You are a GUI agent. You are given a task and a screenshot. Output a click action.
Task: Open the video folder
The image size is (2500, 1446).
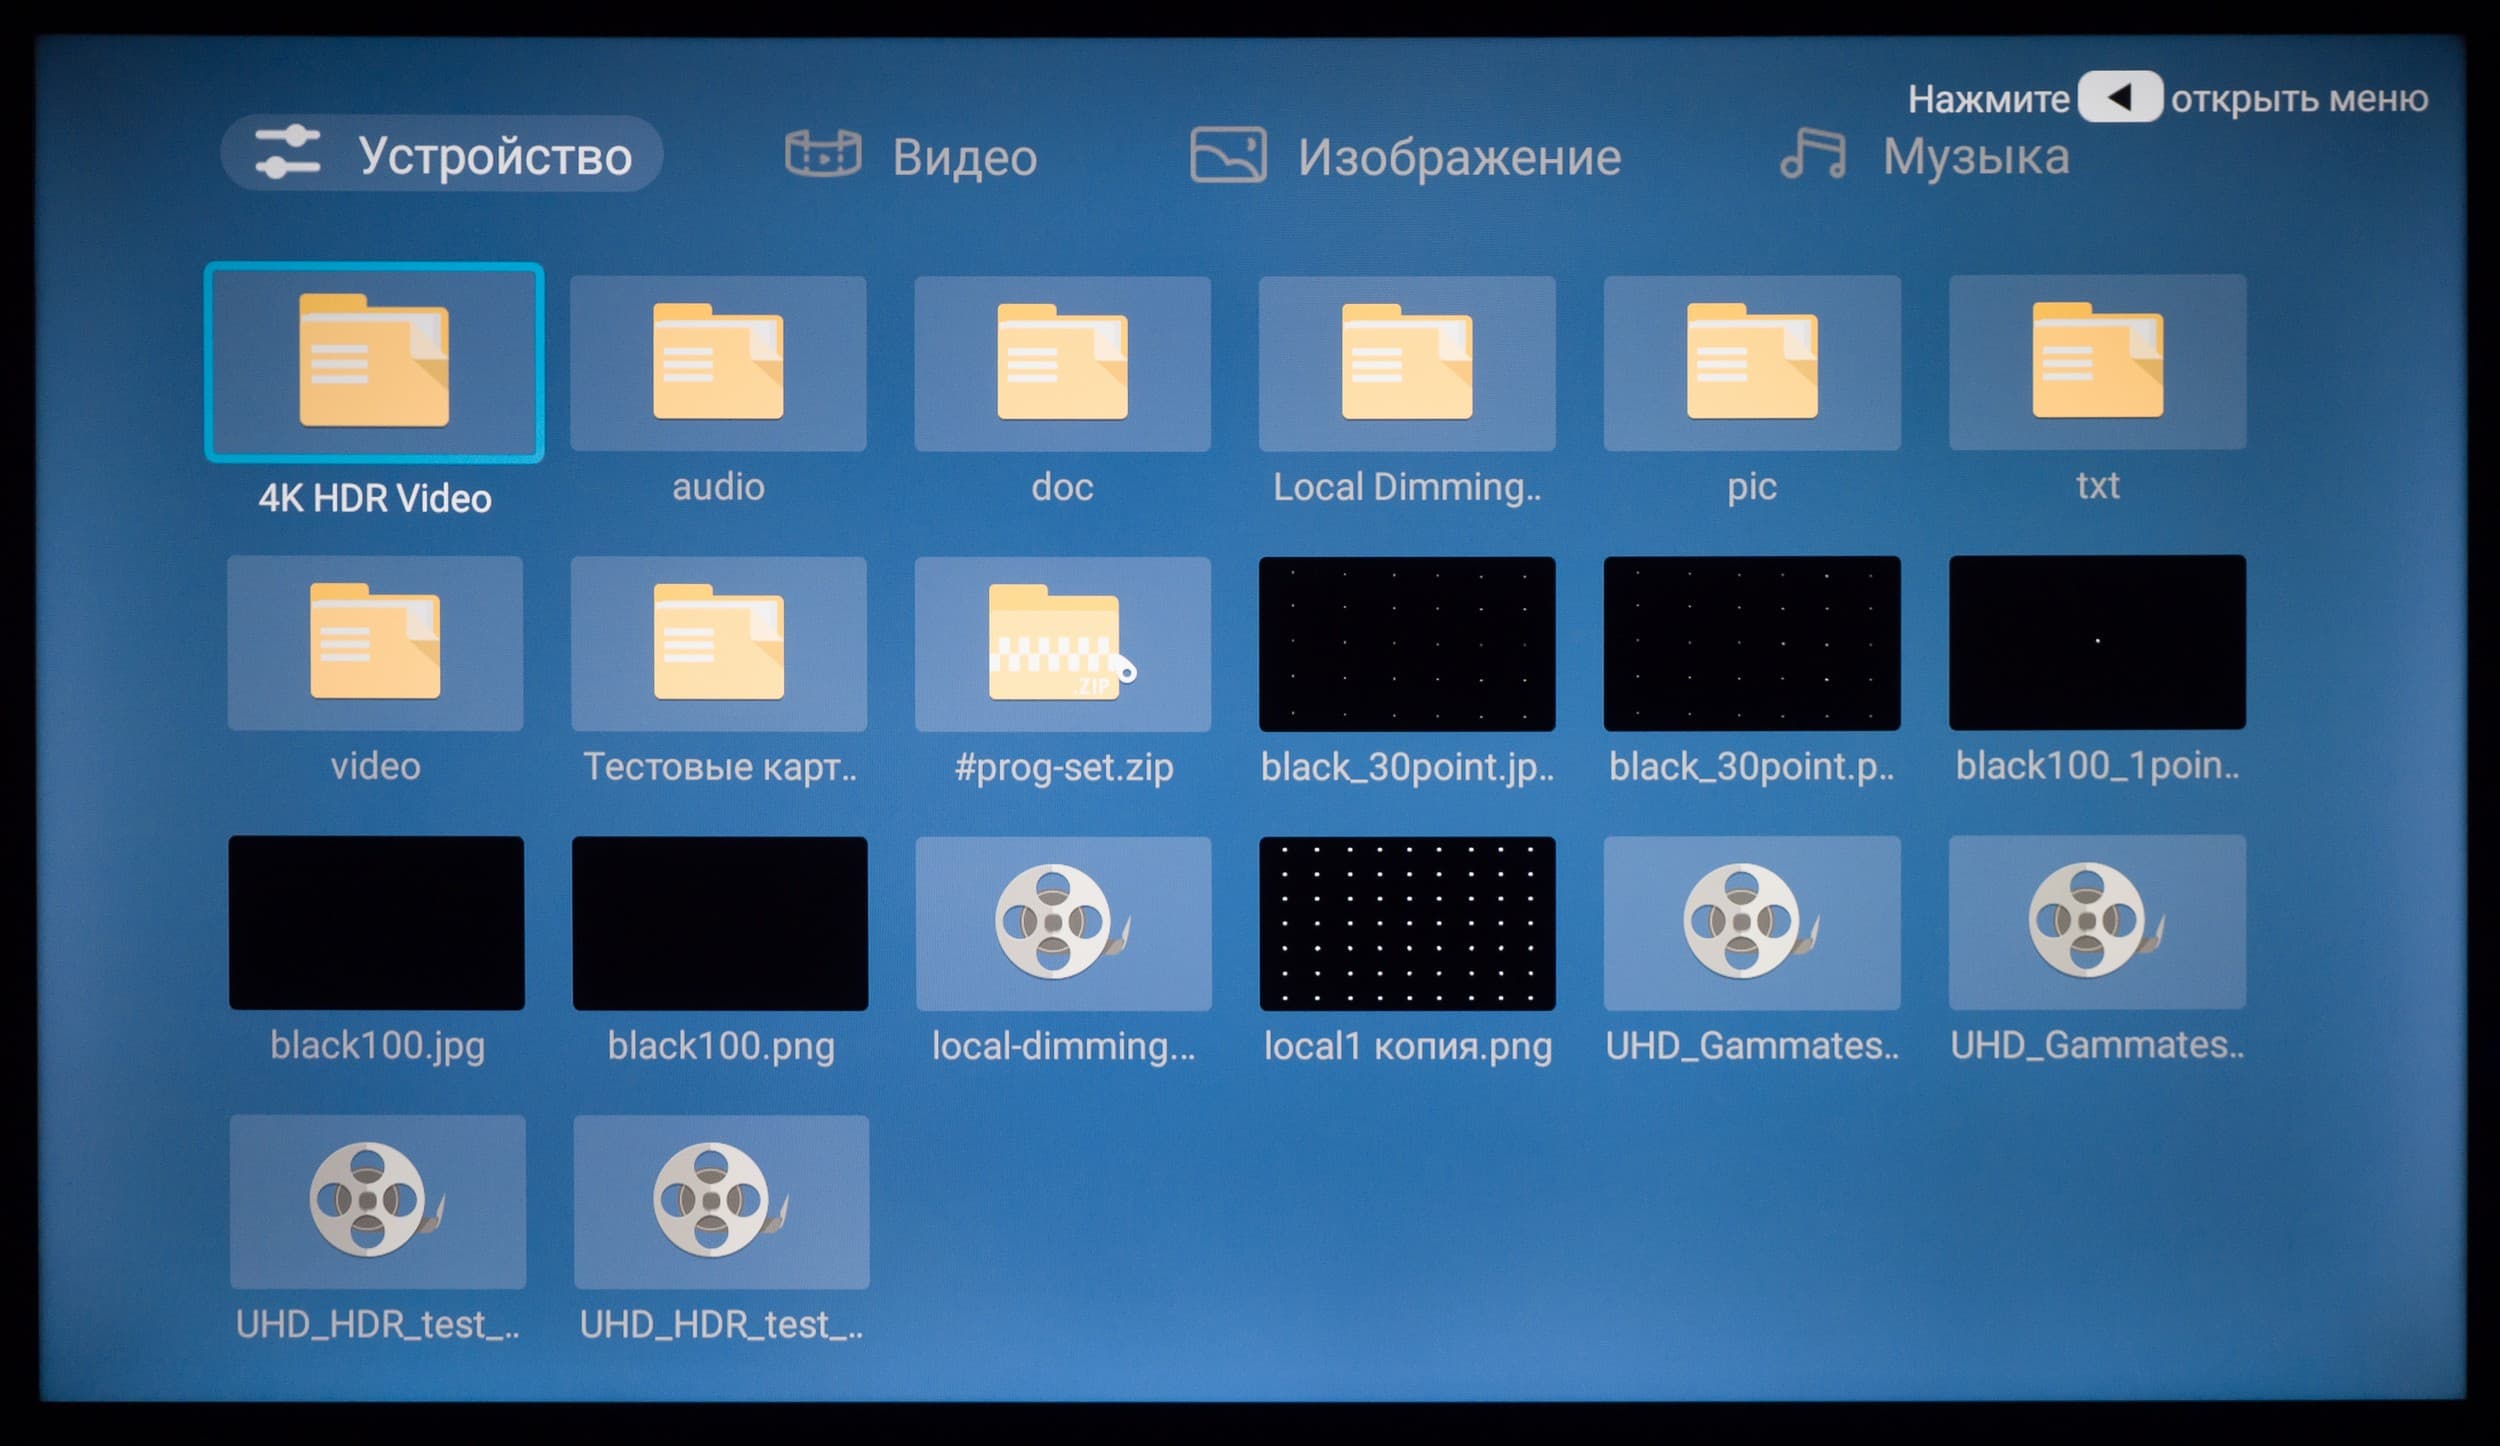point(375,643)
